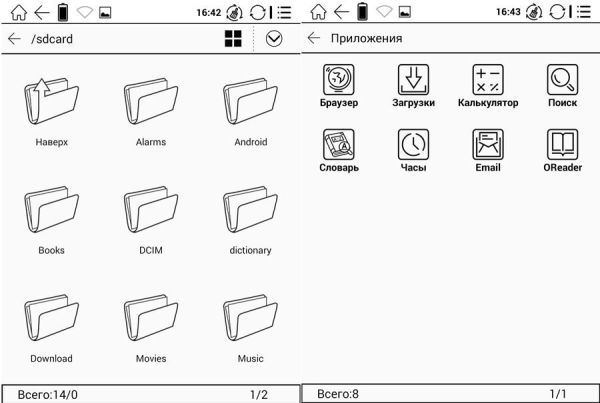Viewport: 600px width, 403px height.
Task: Open the Download folder
Action: 50,320
